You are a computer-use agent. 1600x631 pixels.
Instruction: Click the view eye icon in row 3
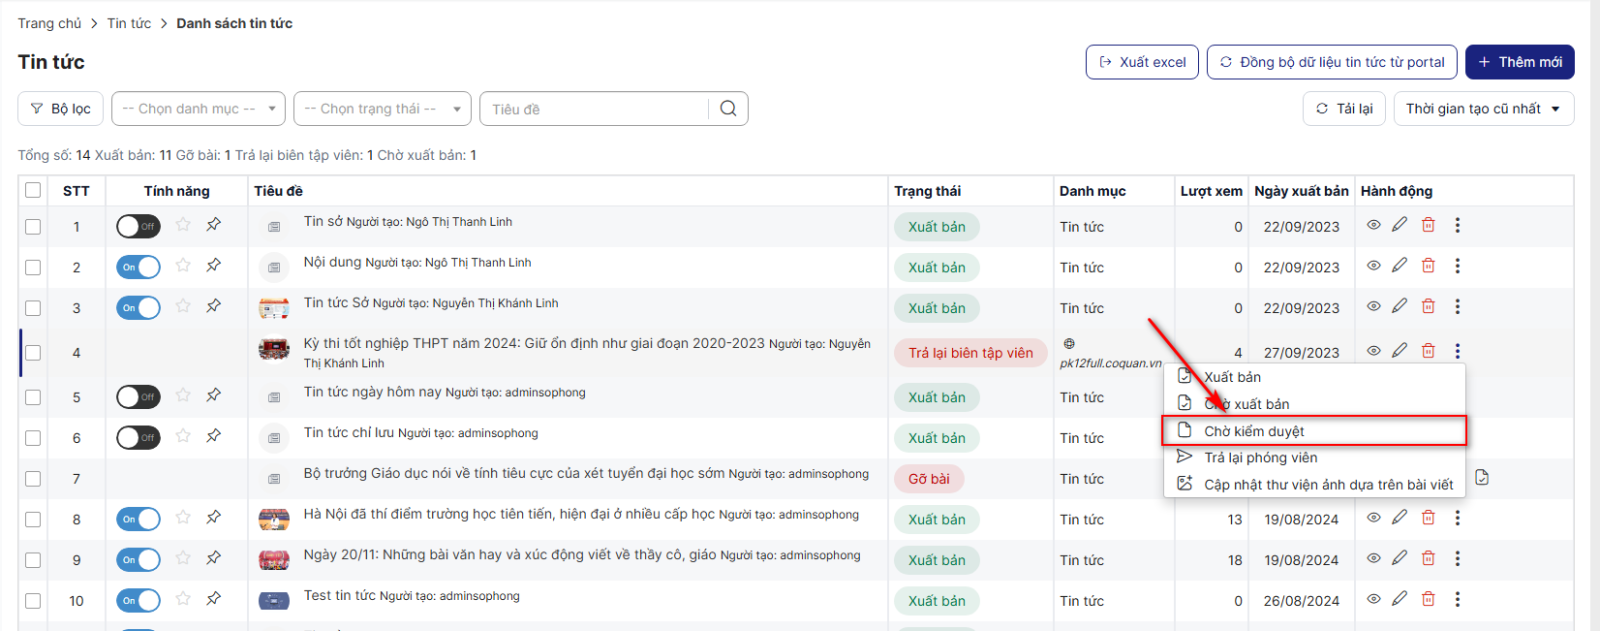(1373, 307)
